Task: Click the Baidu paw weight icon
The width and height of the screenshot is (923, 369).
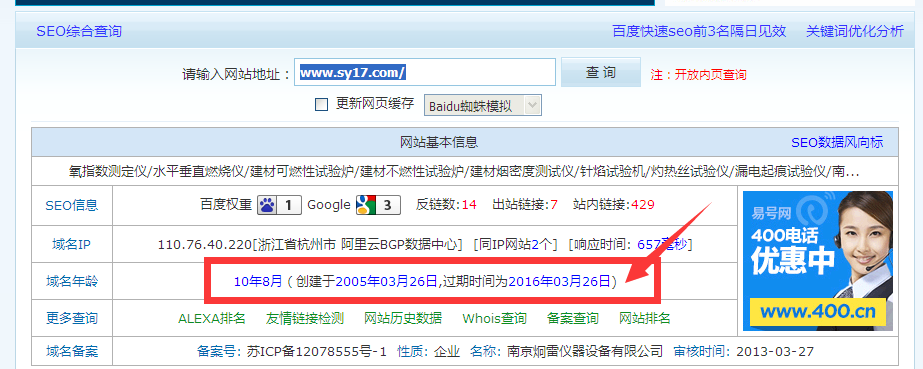Action: [x=267, y=205]
